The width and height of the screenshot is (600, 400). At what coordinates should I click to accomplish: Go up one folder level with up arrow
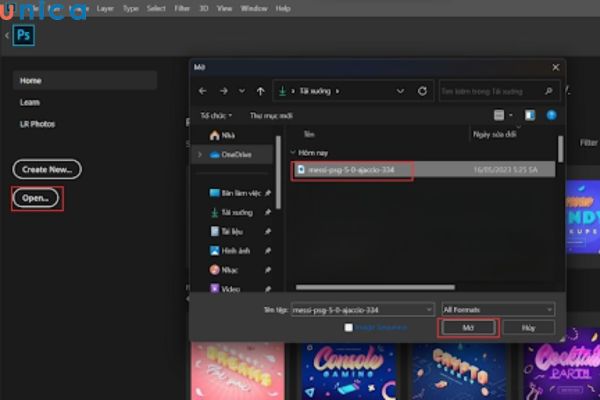(259, 91)
